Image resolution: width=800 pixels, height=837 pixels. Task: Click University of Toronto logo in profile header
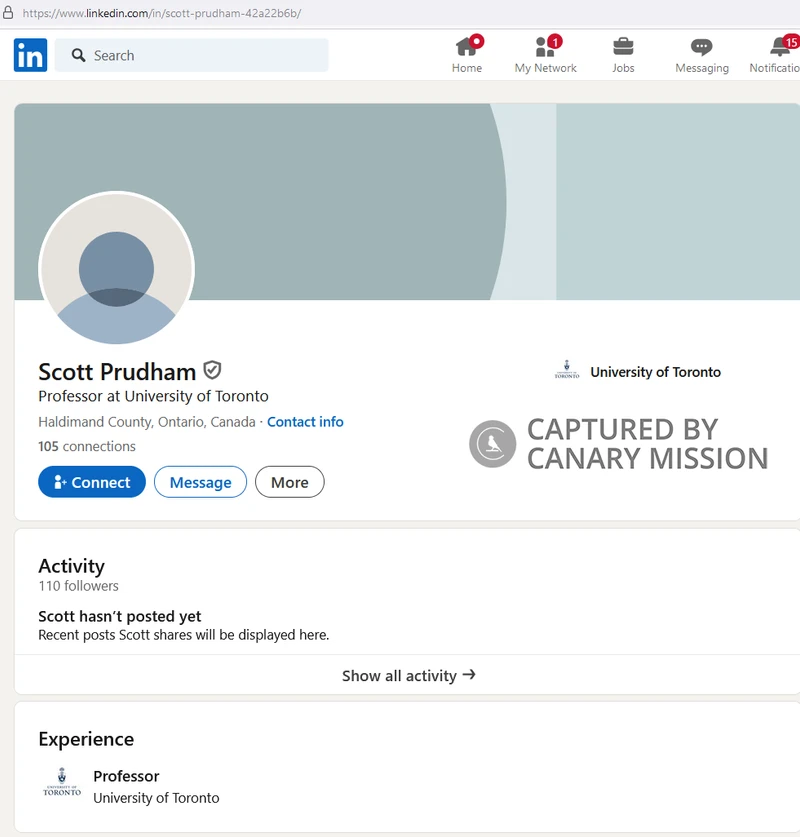coord(567,370)
